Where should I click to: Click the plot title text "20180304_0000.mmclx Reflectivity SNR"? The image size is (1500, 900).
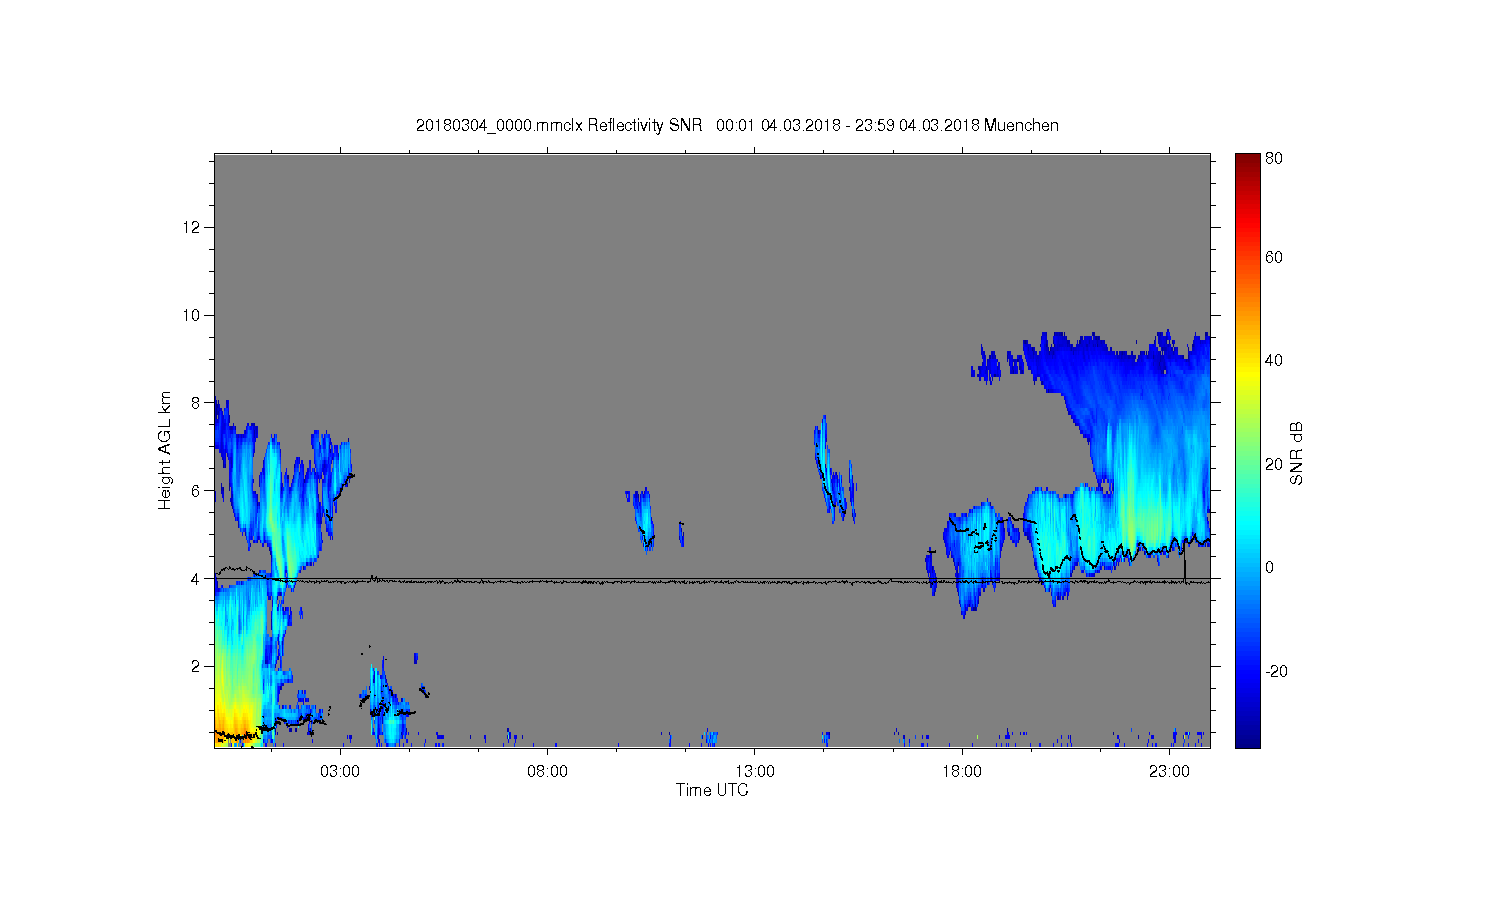tap(559, 125)
